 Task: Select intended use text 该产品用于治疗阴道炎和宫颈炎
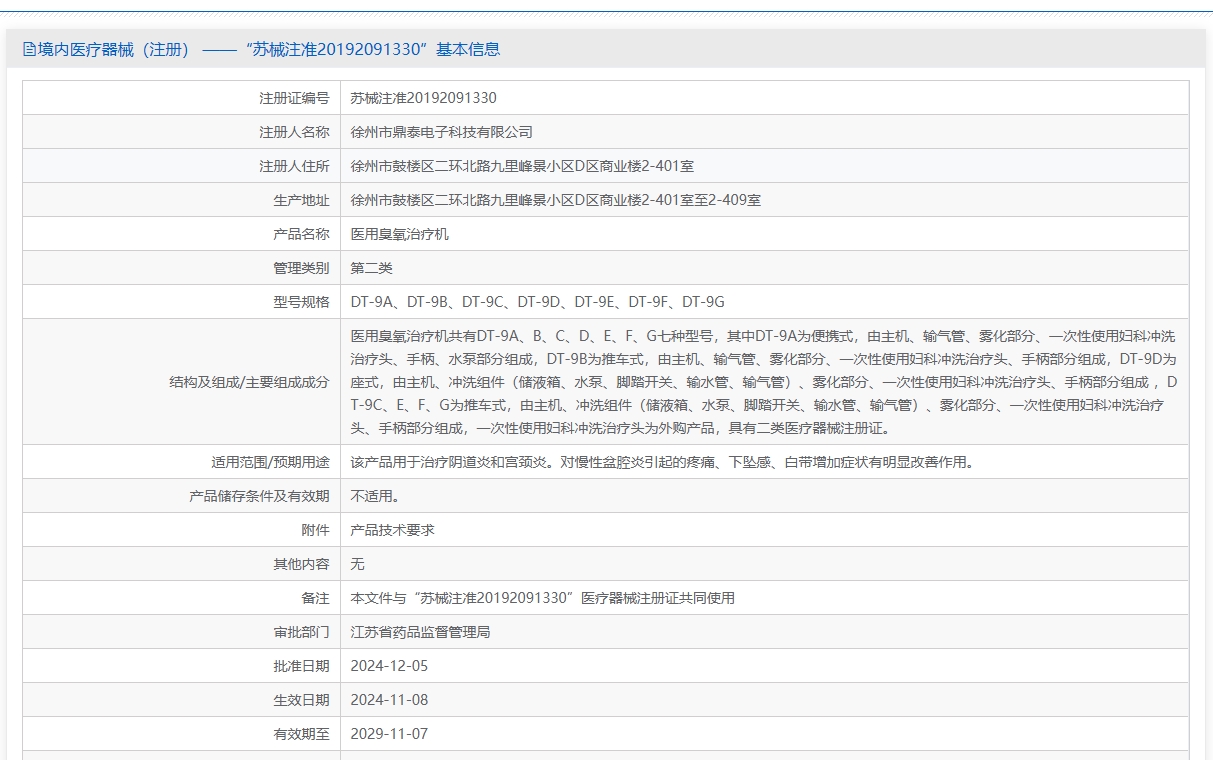[451, 462]
